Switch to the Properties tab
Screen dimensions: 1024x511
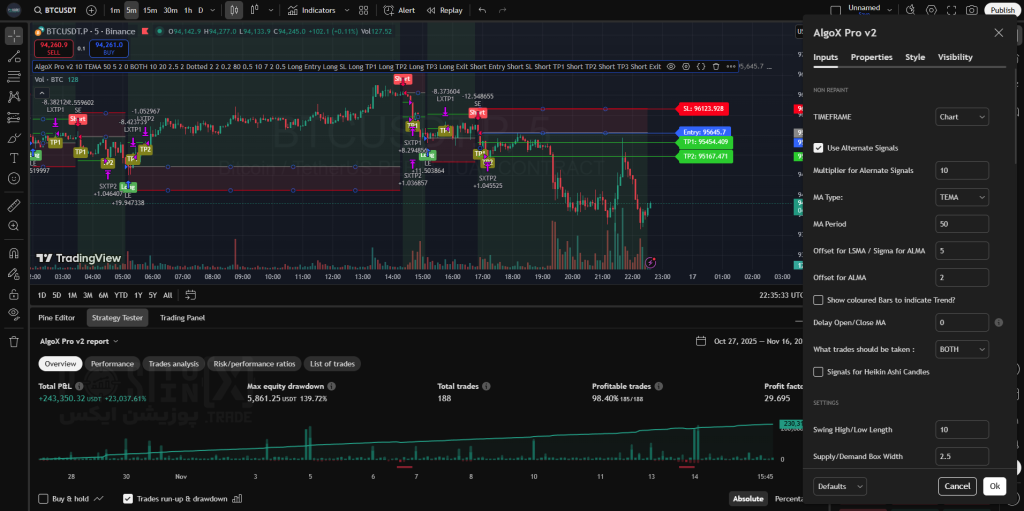coord(871,57)
